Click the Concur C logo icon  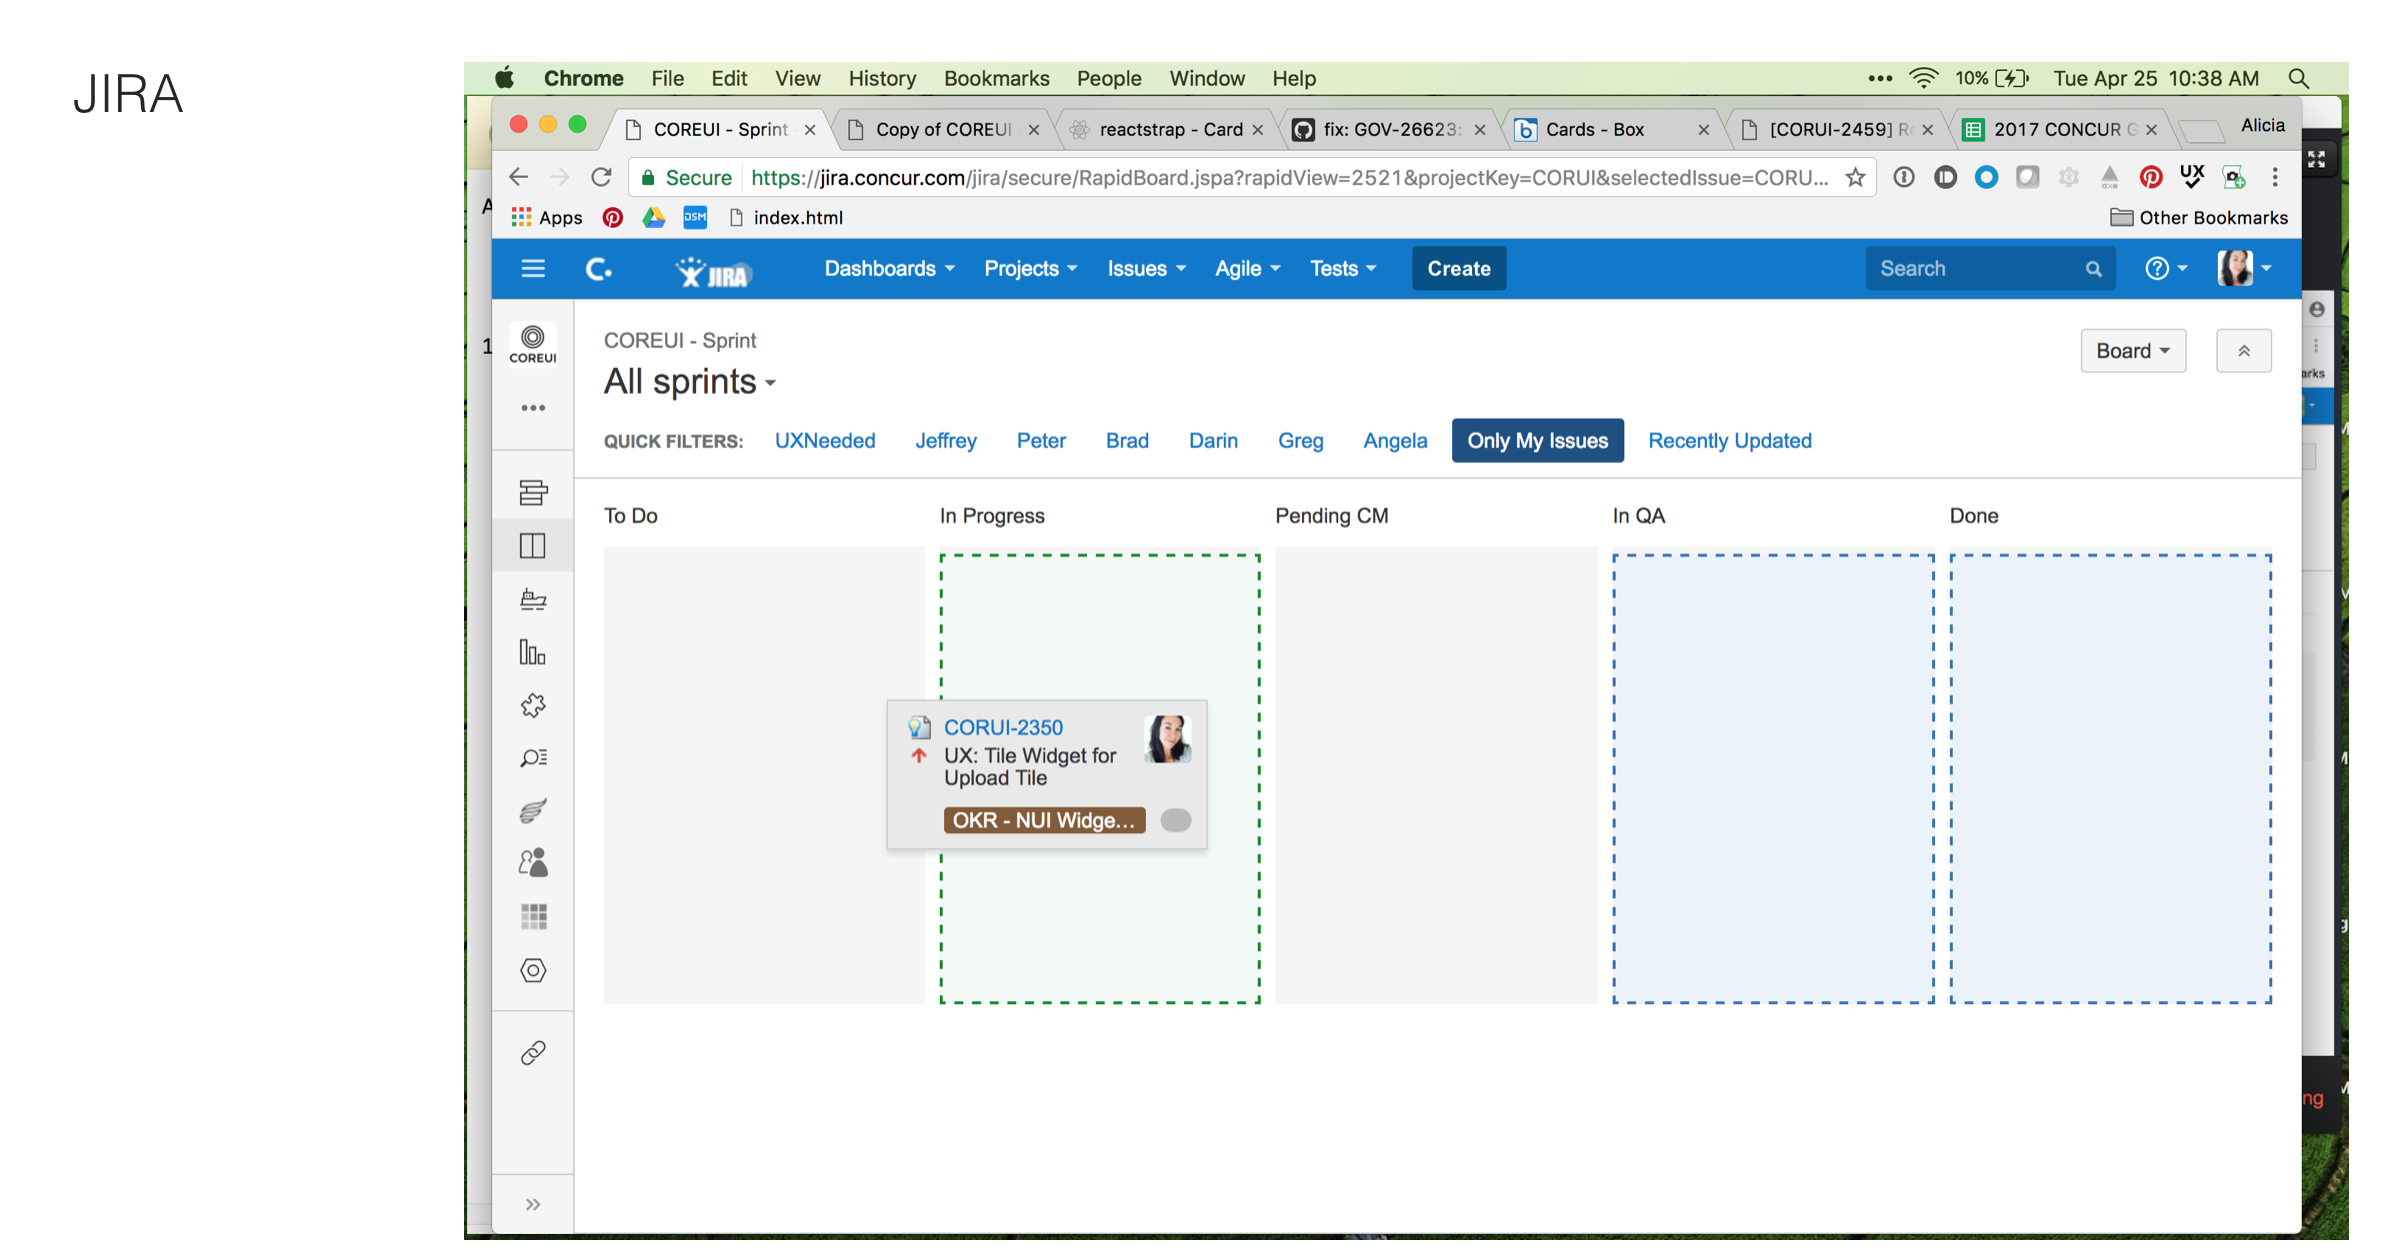click(x=598, y=269)
